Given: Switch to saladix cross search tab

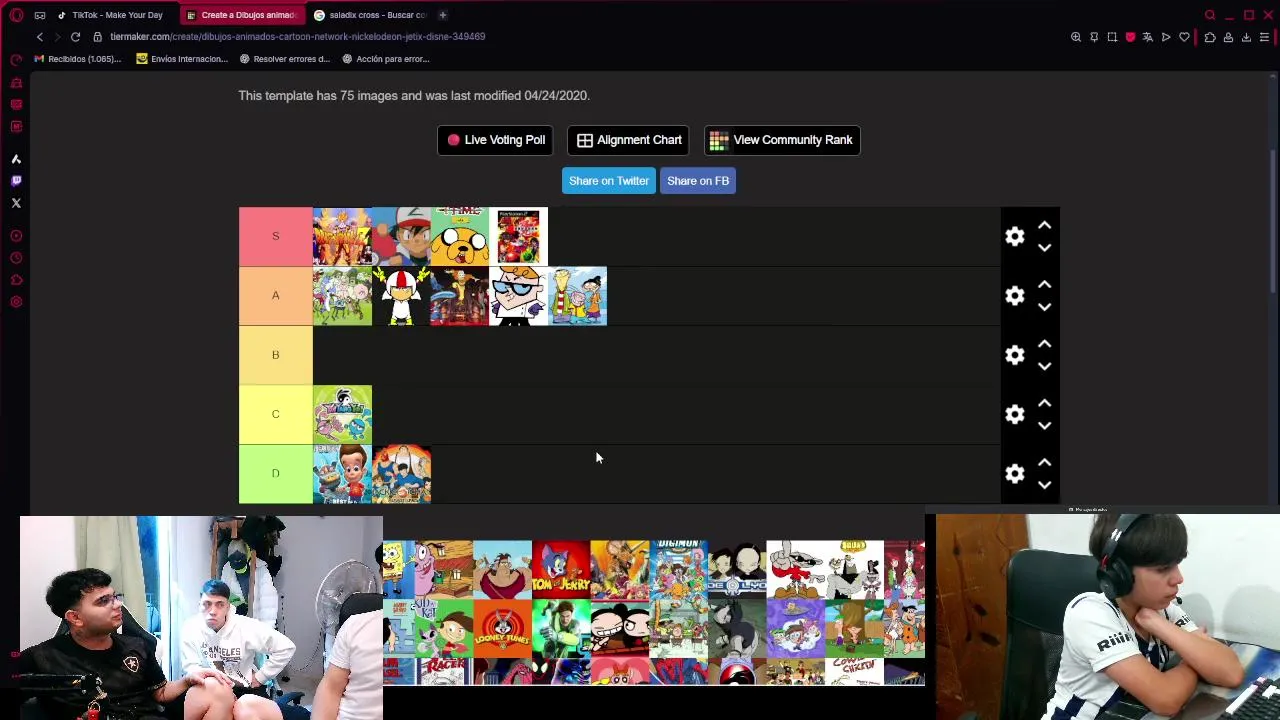Looking at the screenshot, I should (370, 15).
